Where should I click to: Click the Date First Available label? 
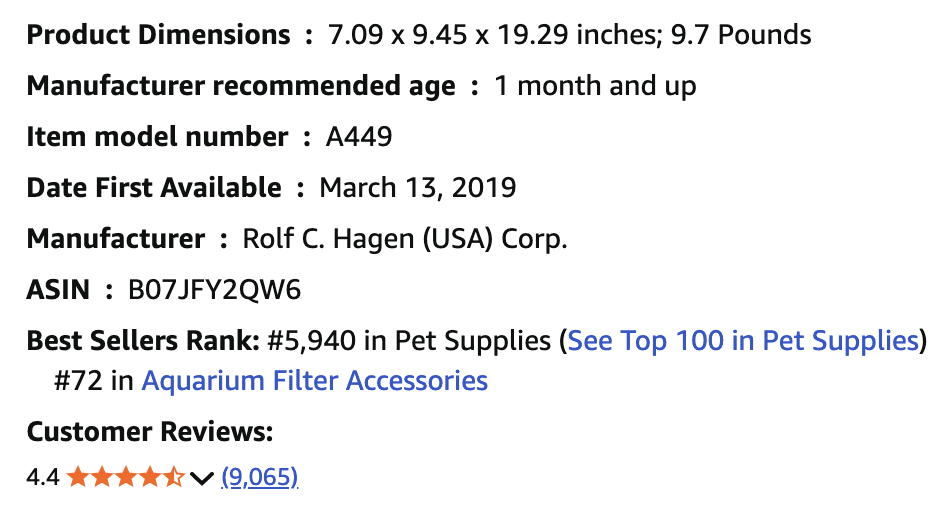click(154, 187)
